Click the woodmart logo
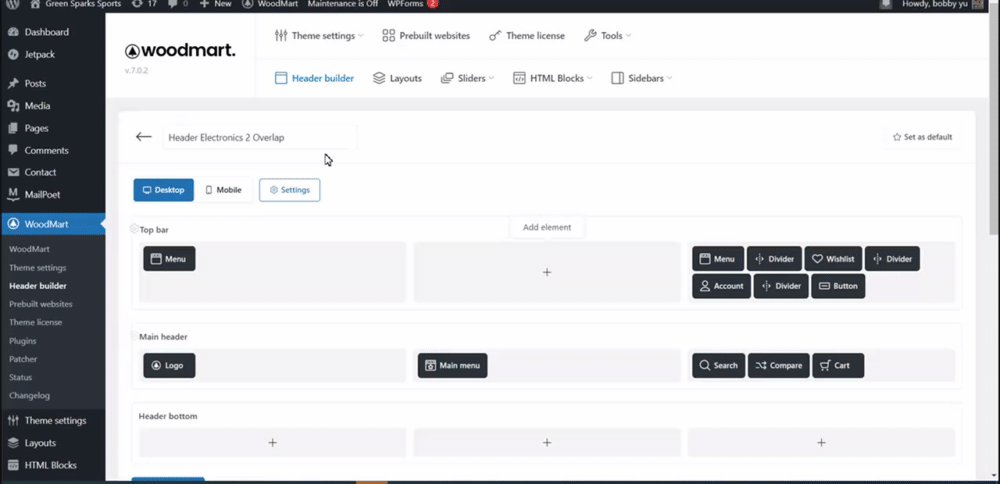 [180, 51]
